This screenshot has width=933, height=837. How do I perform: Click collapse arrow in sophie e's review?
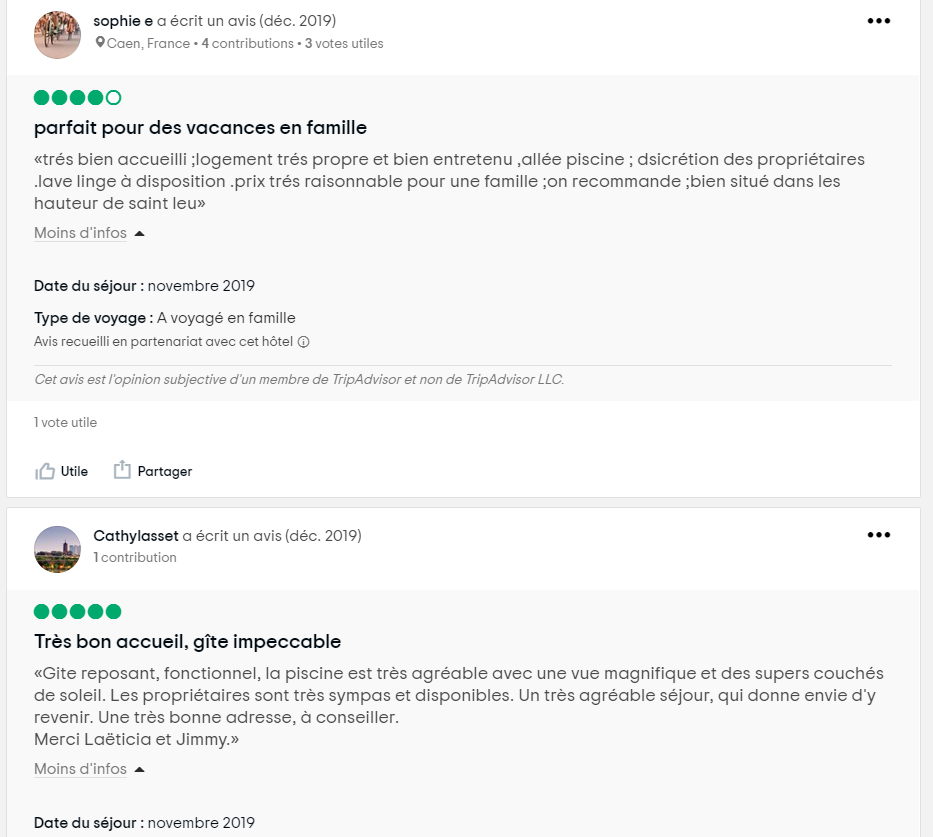(x=140, y=233)
